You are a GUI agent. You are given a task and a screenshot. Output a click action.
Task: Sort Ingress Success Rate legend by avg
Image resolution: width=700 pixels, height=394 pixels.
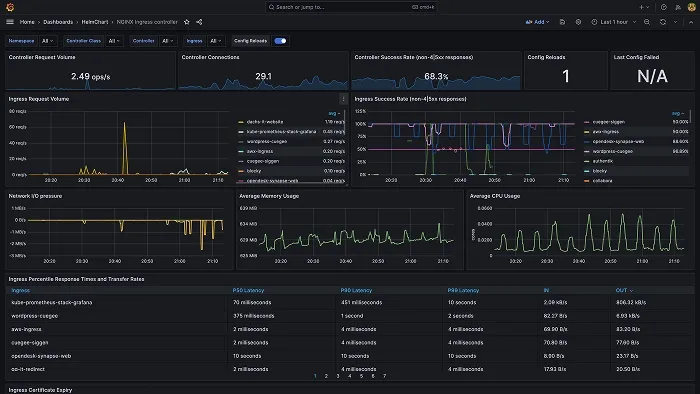pos(677,113)
